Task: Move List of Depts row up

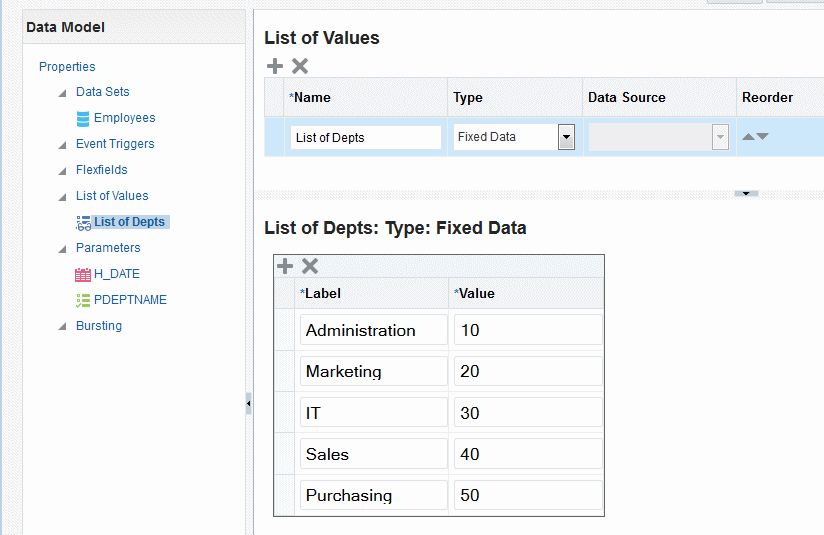Action: point(748,137)
